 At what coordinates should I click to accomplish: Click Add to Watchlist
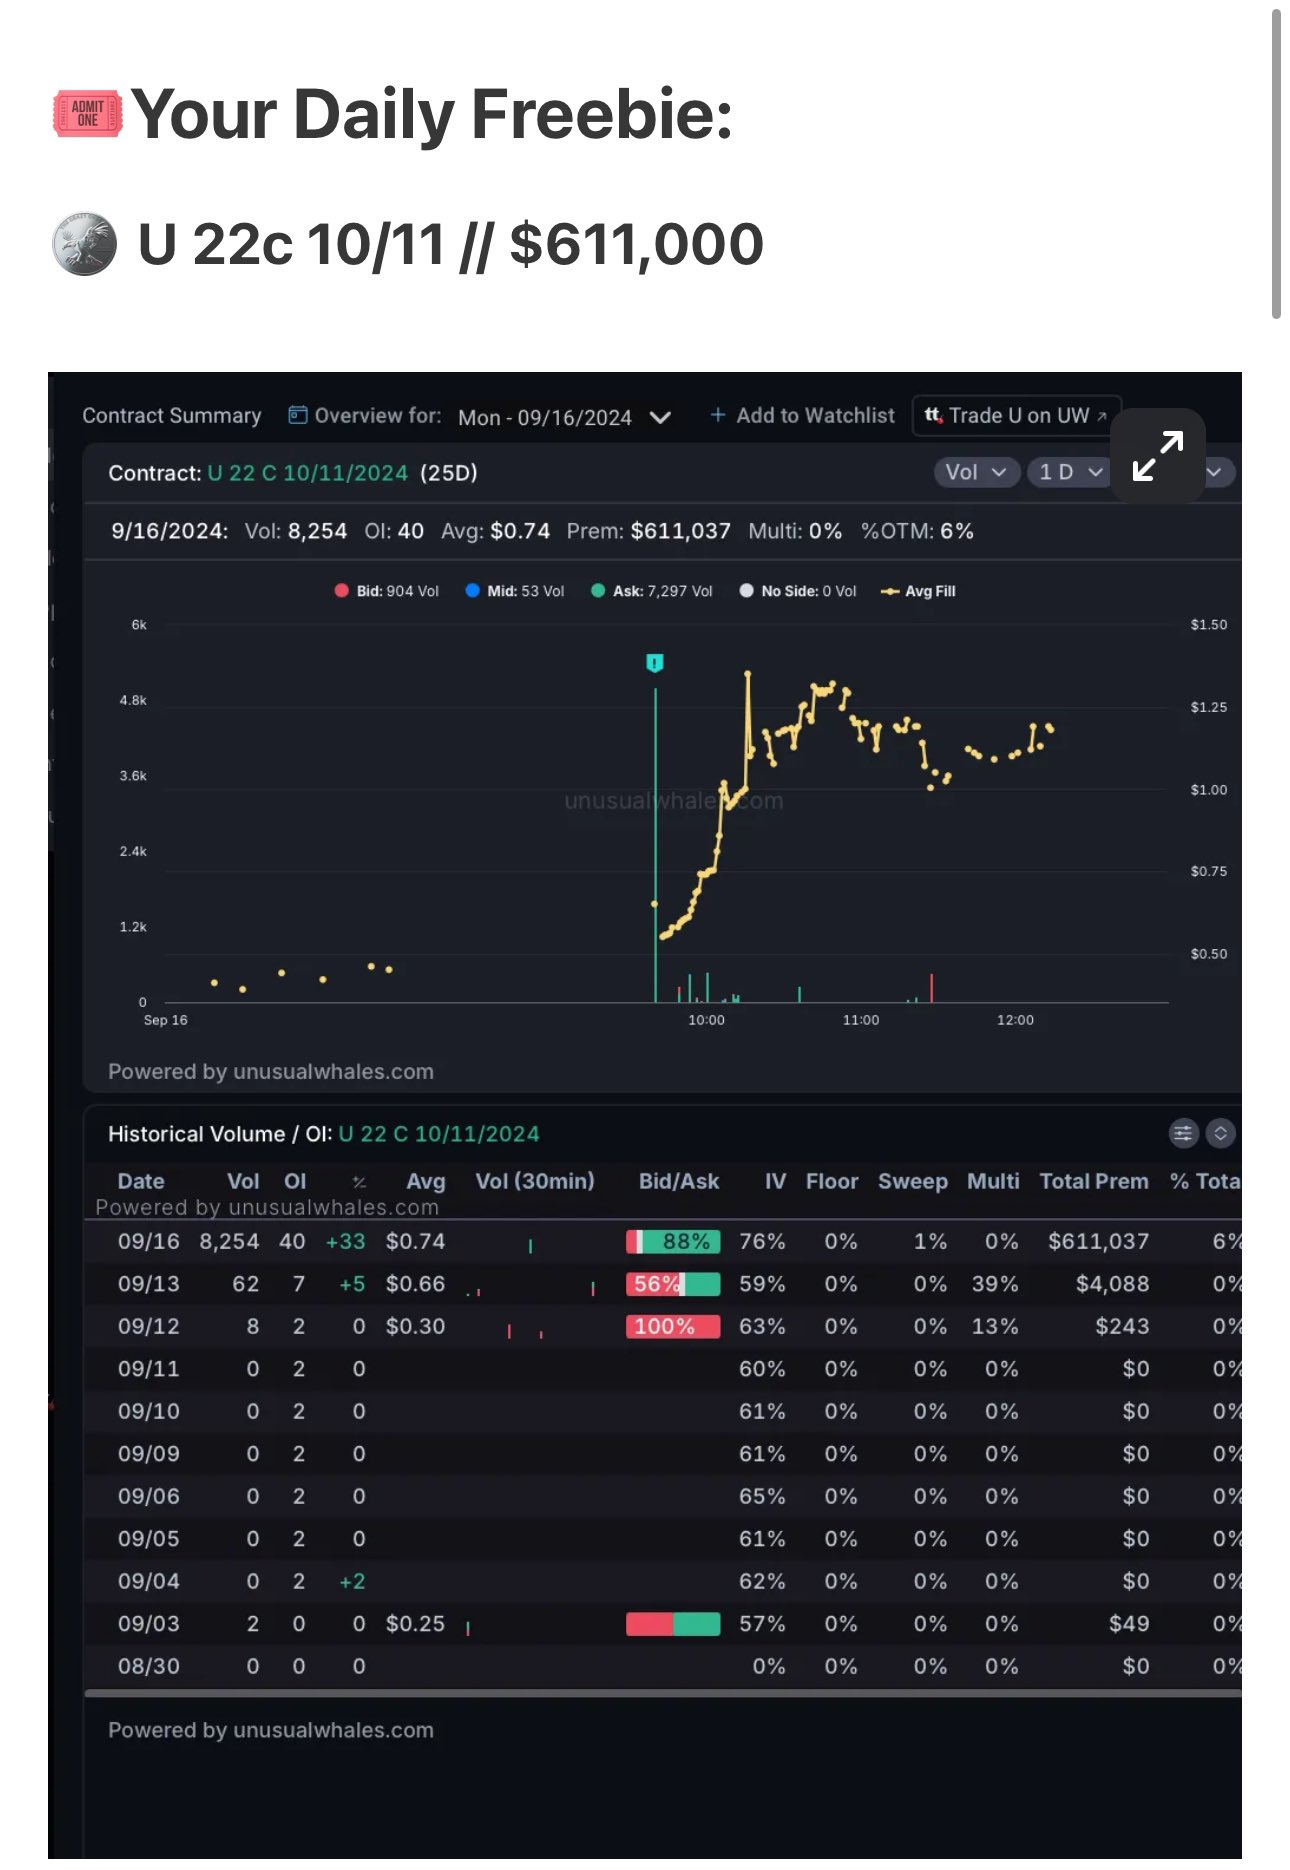tap(802, 415)
